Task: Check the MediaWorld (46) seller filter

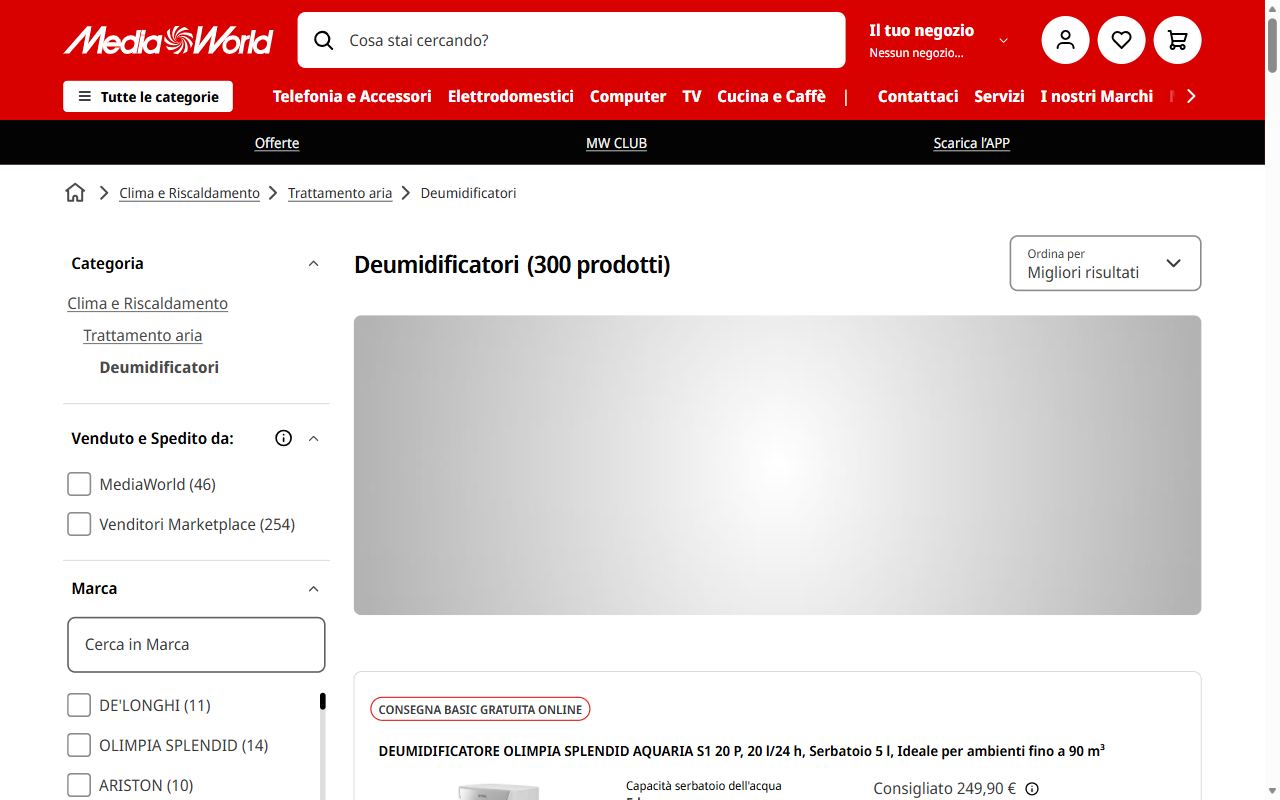Action: point(79,484)
